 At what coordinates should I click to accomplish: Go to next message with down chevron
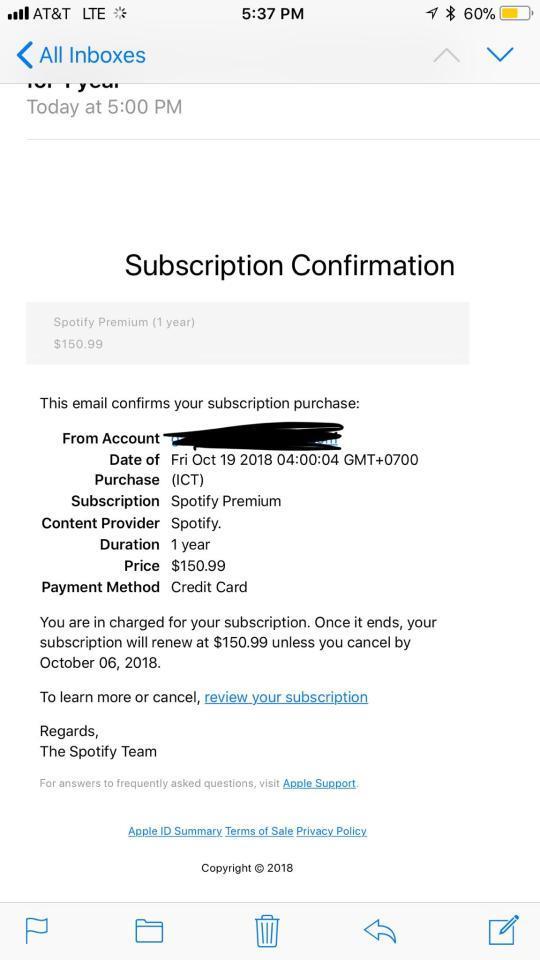click(x=500, y=55)
